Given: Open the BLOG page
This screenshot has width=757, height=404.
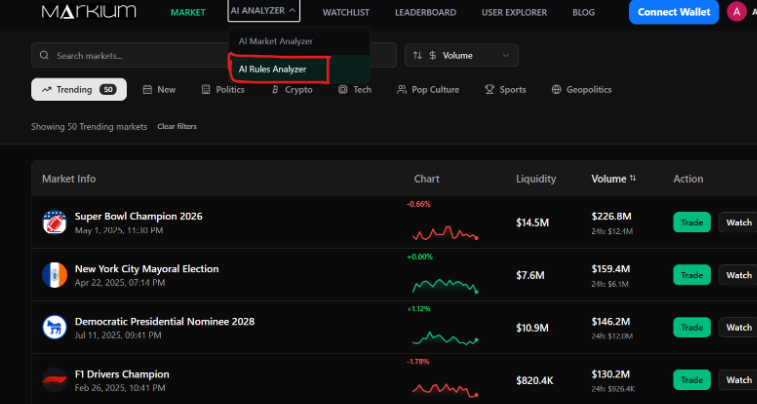Looking at the screenshot, I should 584,13.
